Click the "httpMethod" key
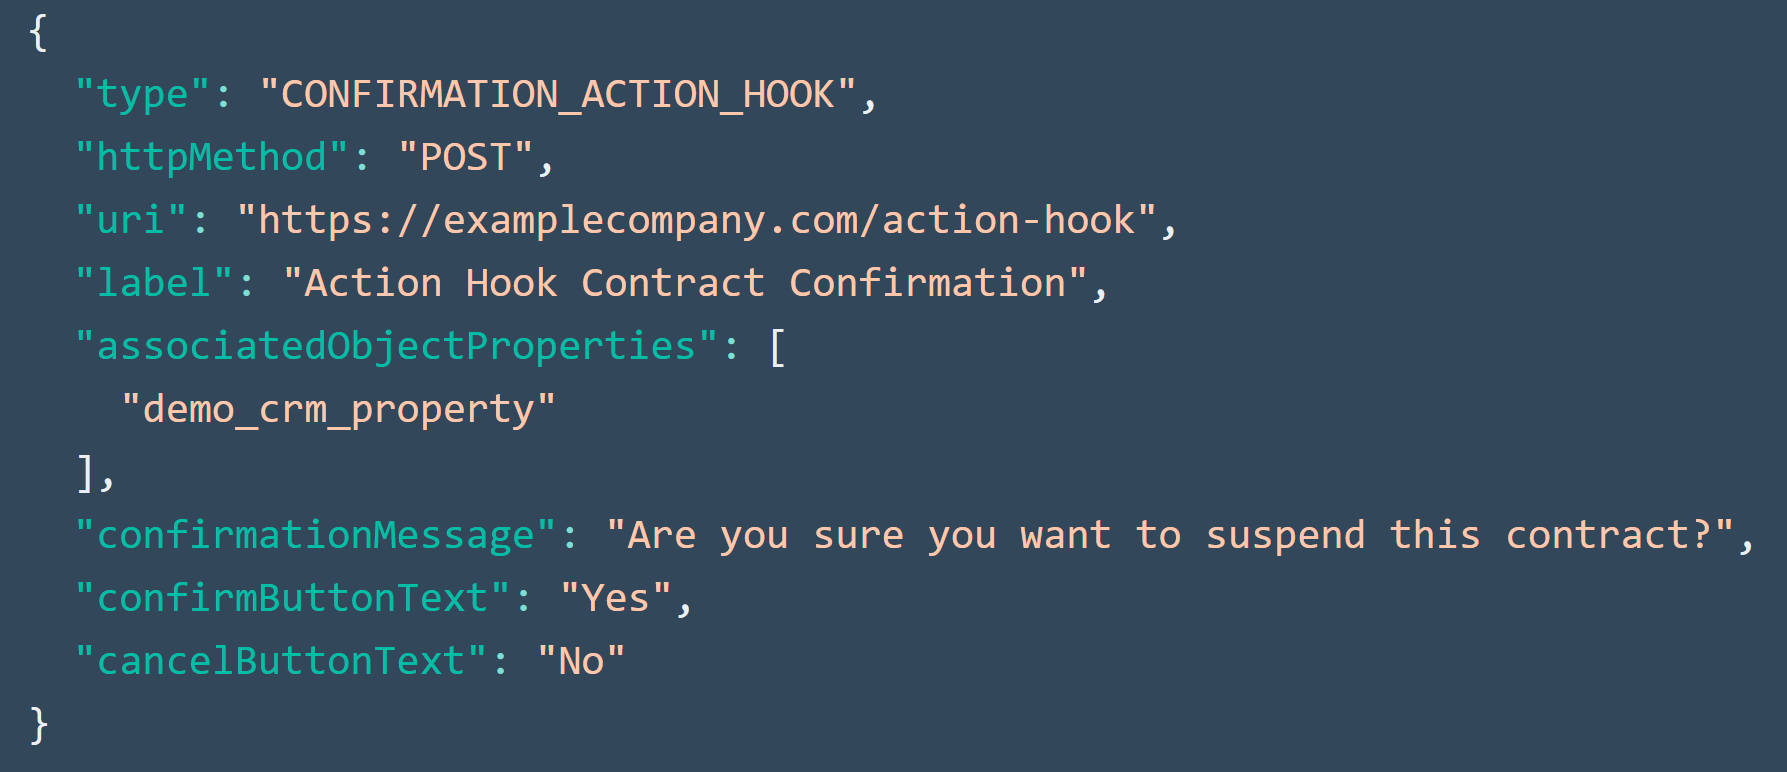Image resolution: width=1787 pixels, height=772 pixels. [x=211, y=158]
